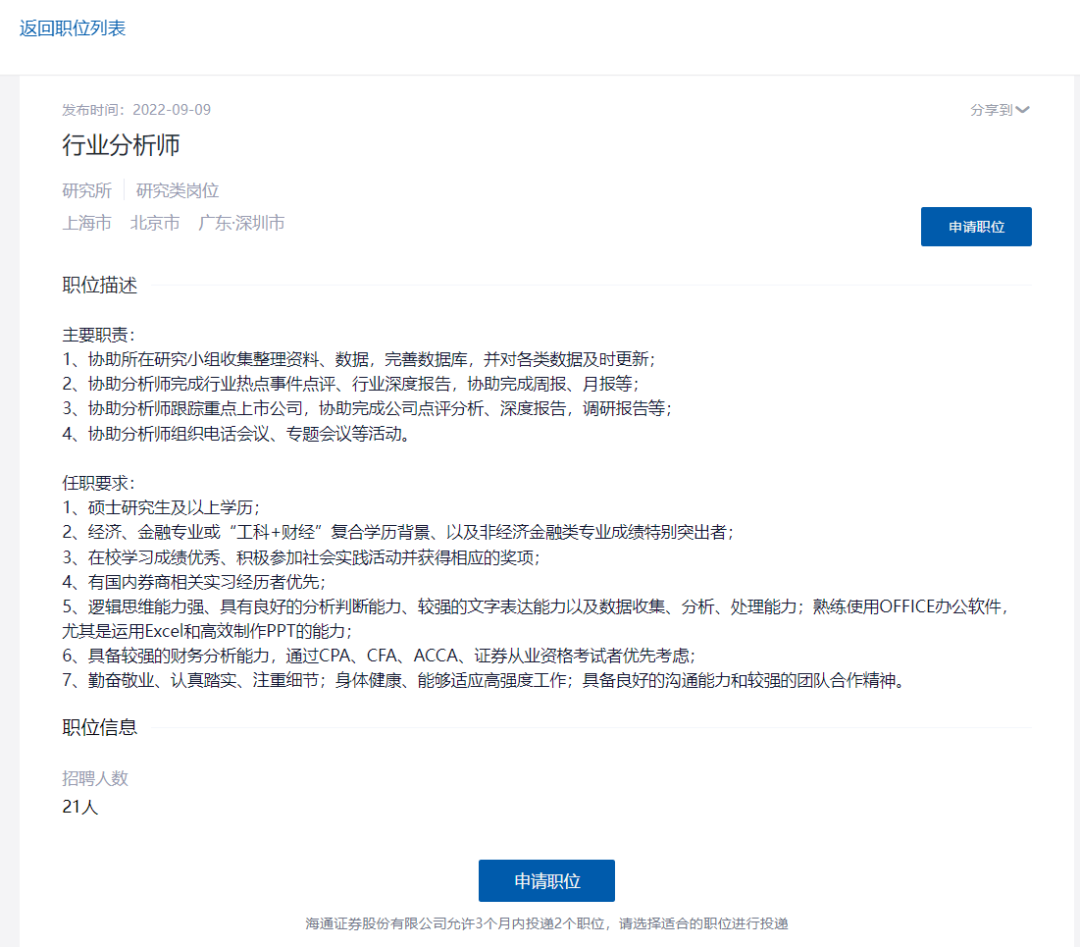This screenshot has width=1080, height=947.
Task: Open the 返回职位列表 link
Action: (x=71, y=31)
